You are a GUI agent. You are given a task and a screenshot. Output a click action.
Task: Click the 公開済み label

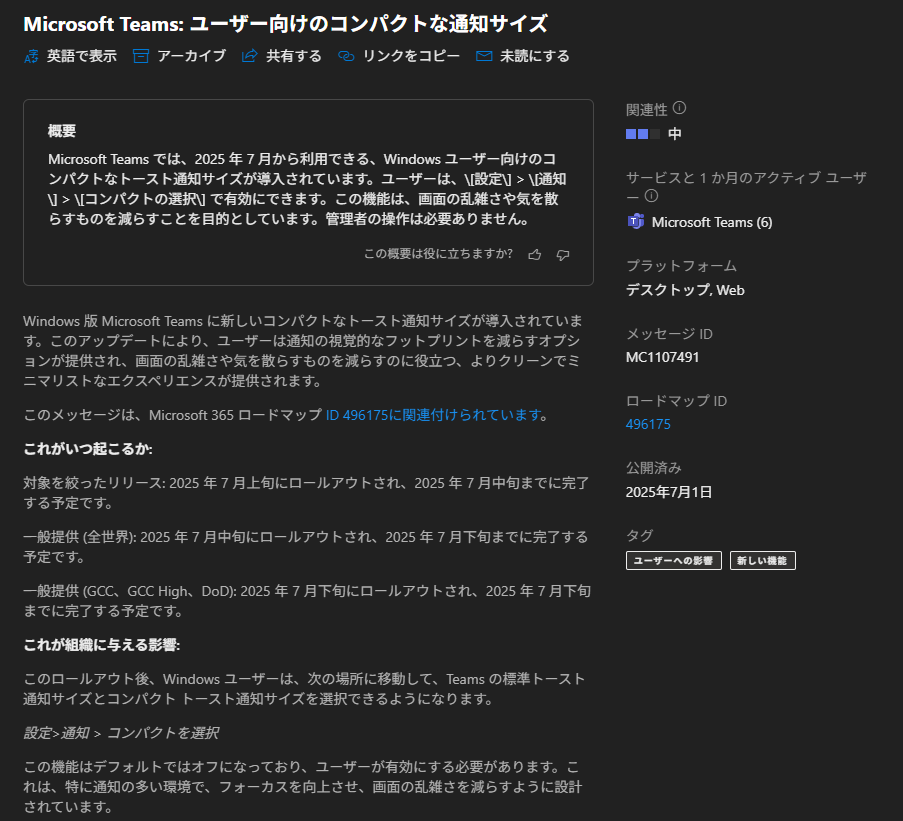tap(654, 468)
